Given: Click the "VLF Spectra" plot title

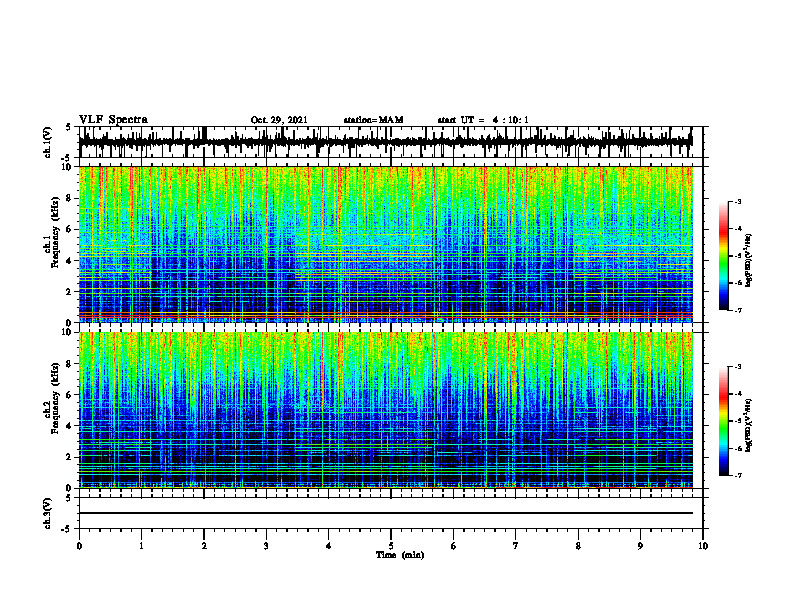Looking at the screenshot, I should click(x=113, y=120).
